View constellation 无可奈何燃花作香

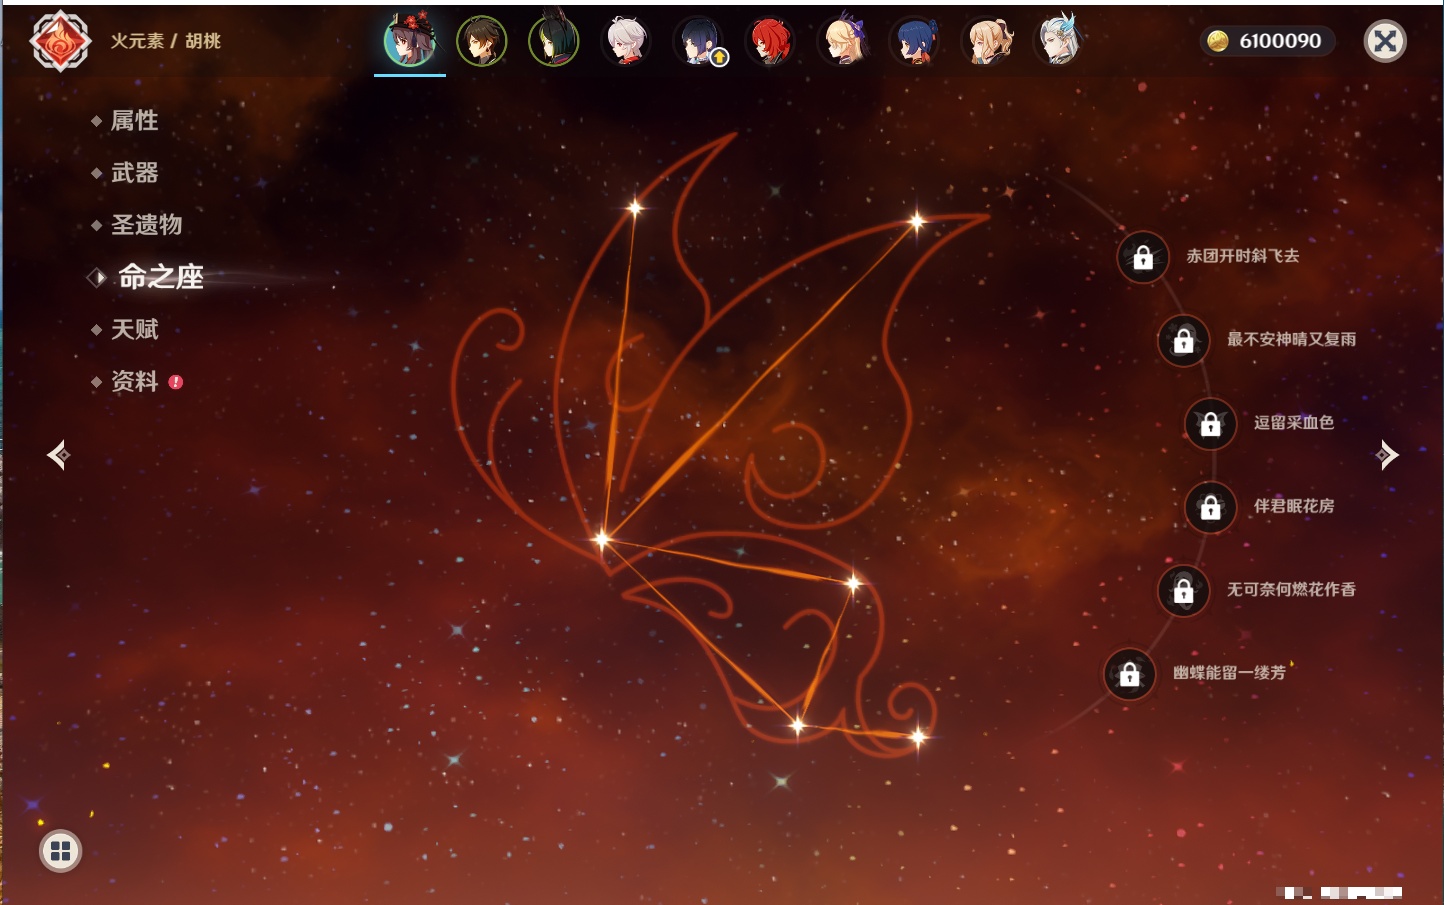click(1292, 589)
